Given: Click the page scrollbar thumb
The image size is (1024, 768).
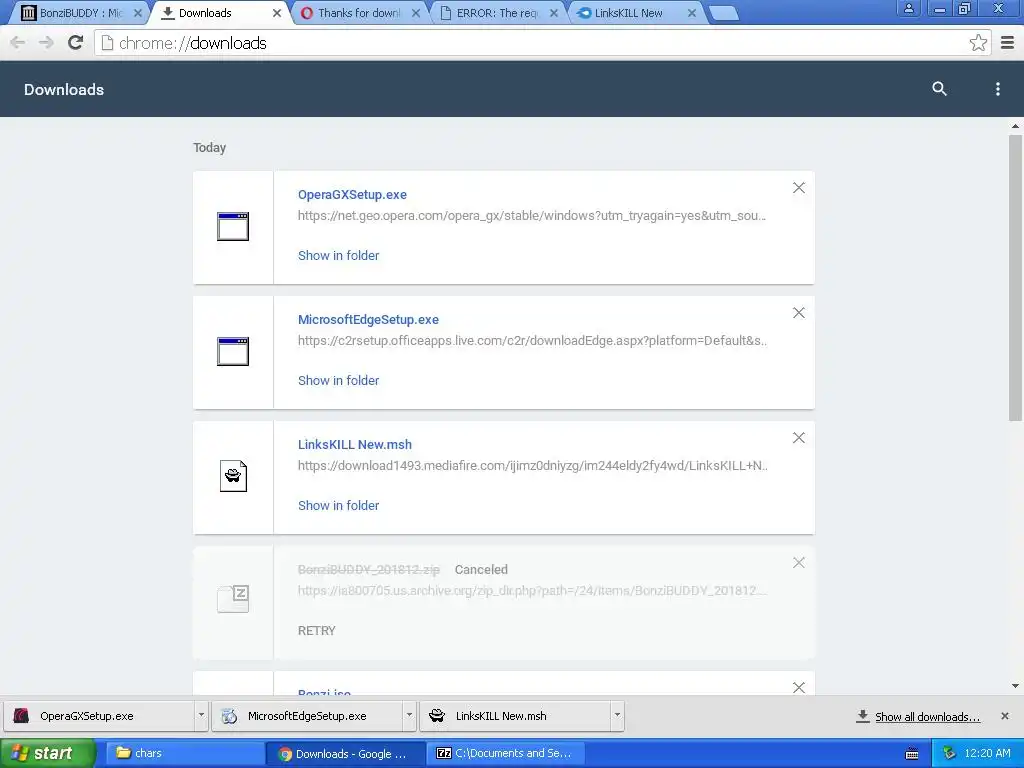Looking at the screenshot, I should click(x=1015, y=278).
